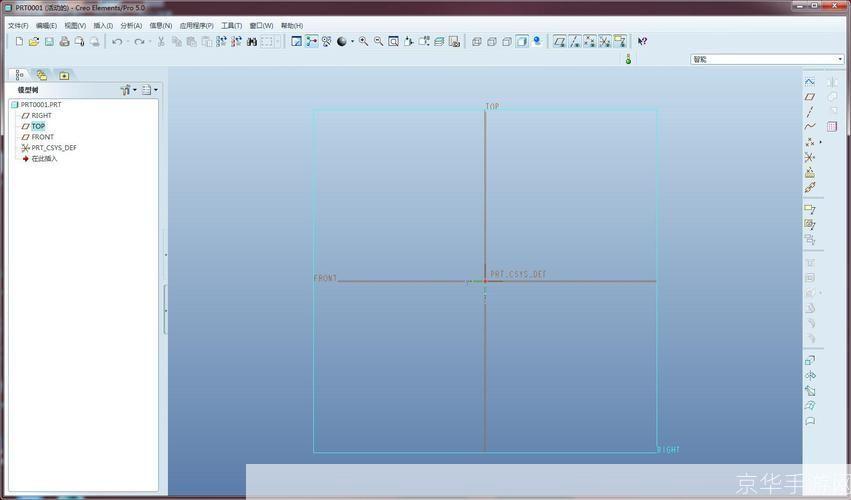The image size is (851, 500).
Task: Select PRT_CSYS_DEF in model tree
Action: pyautogui.click(x=53, y=148)
